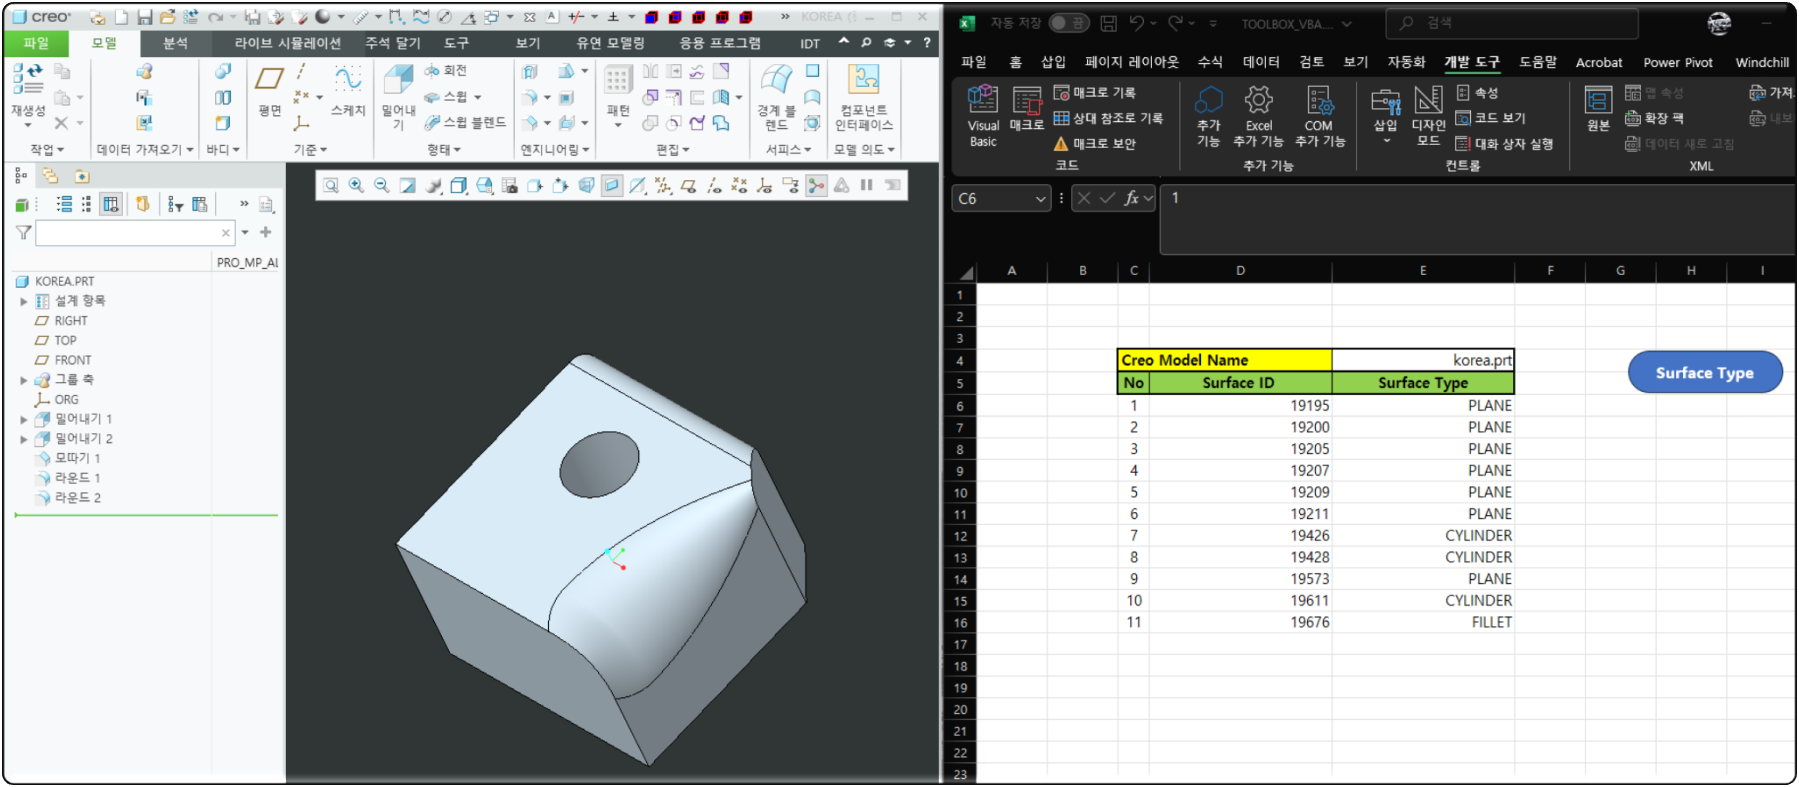The height and width of the screenshot is (787, 1799).
Task: Click Record Macro (매크로 기록)
Action: [1095, 92]
